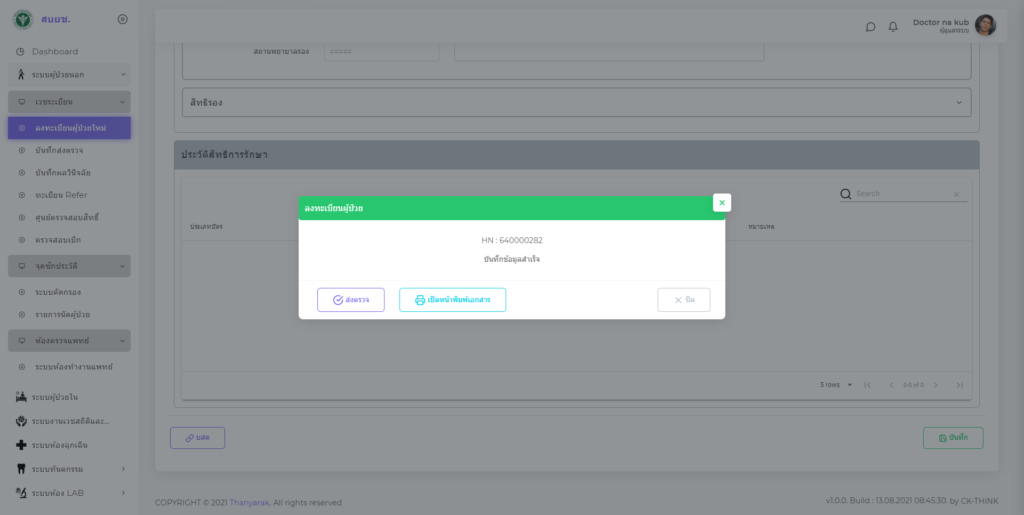
Task: Dismiss the dialog using green X icon
Action: [x=722, y=202]
